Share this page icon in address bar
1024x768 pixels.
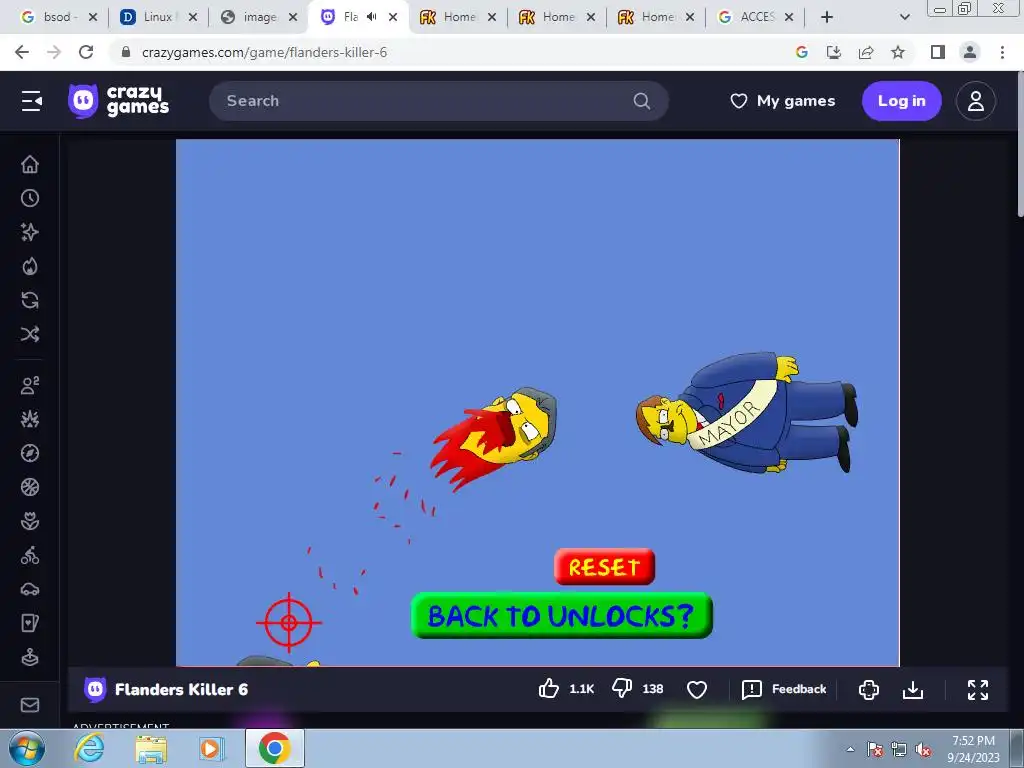(x=866, y=52)
